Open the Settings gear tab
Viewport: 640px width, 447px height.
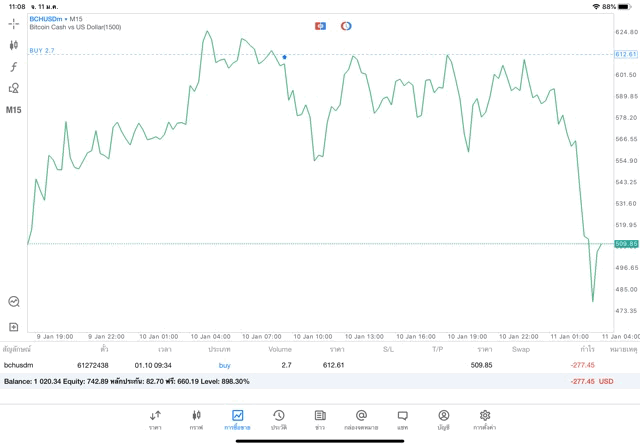484,419
